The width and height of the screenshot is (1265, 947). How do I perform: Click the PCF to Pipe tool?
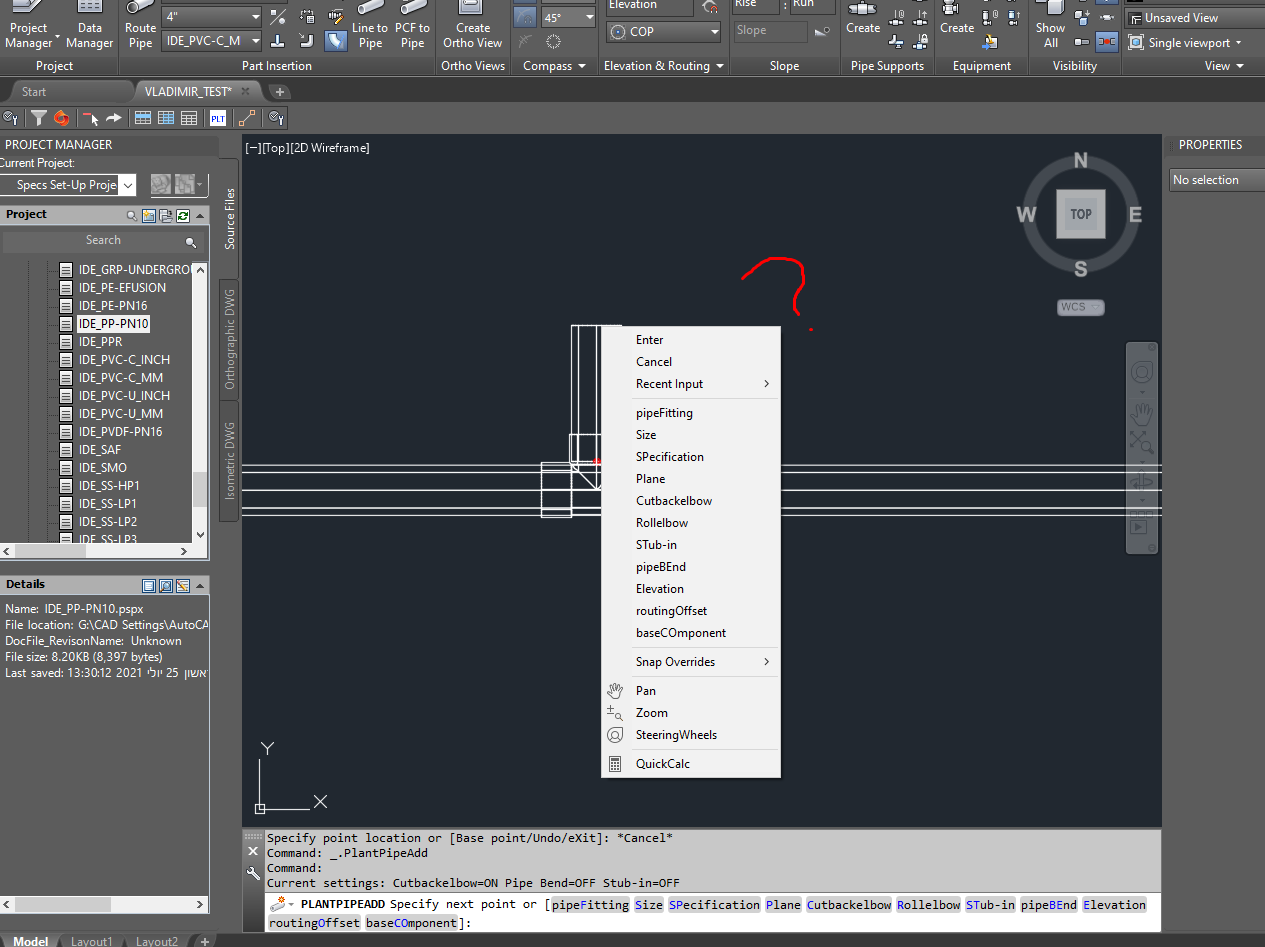(412, 31)
